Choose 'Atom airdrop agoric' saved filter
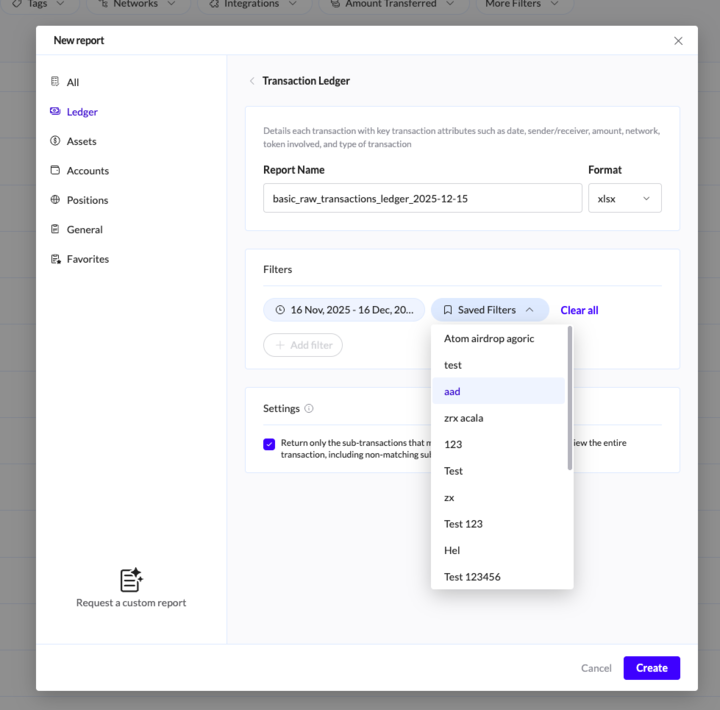The width and height of the screenshot is (720, 710). click(x=489, y=338)
